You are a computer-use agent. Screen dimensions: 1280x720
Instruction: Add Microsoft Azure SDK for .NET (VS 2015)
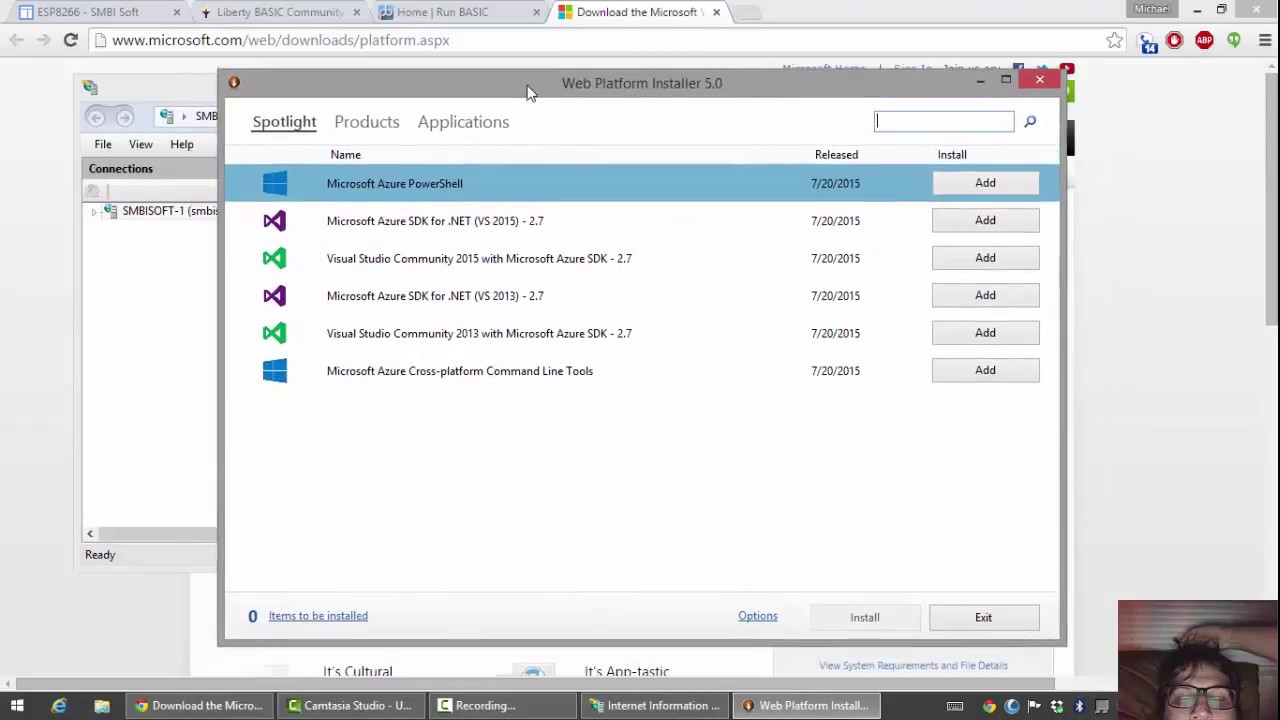tap(985, 220)
